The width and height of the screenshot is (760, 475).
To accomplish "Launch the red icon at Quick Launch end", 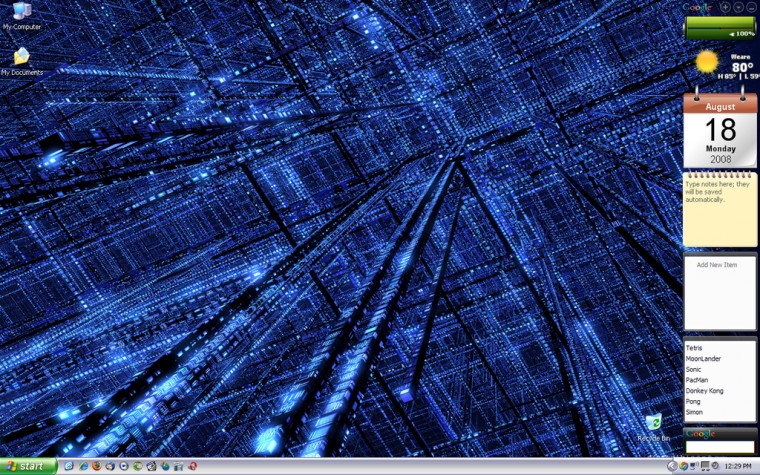I will tap(192, 466).
